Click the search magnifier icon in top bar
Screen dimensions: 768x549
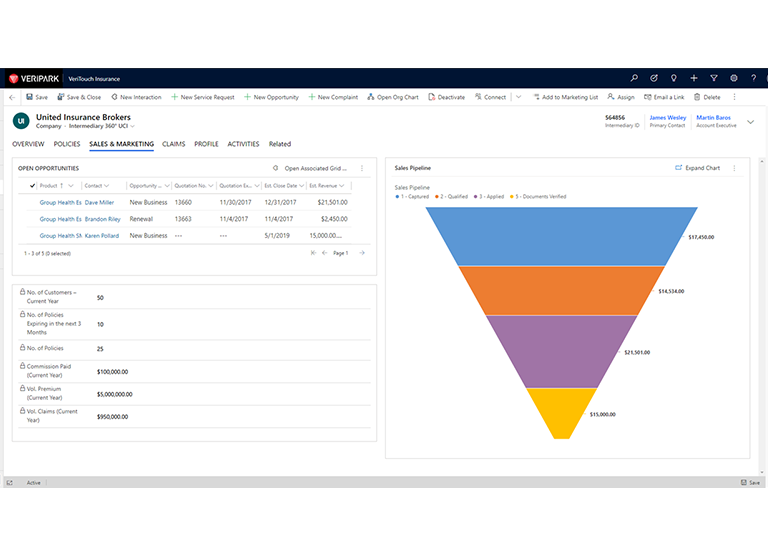[x=634, y=78]
